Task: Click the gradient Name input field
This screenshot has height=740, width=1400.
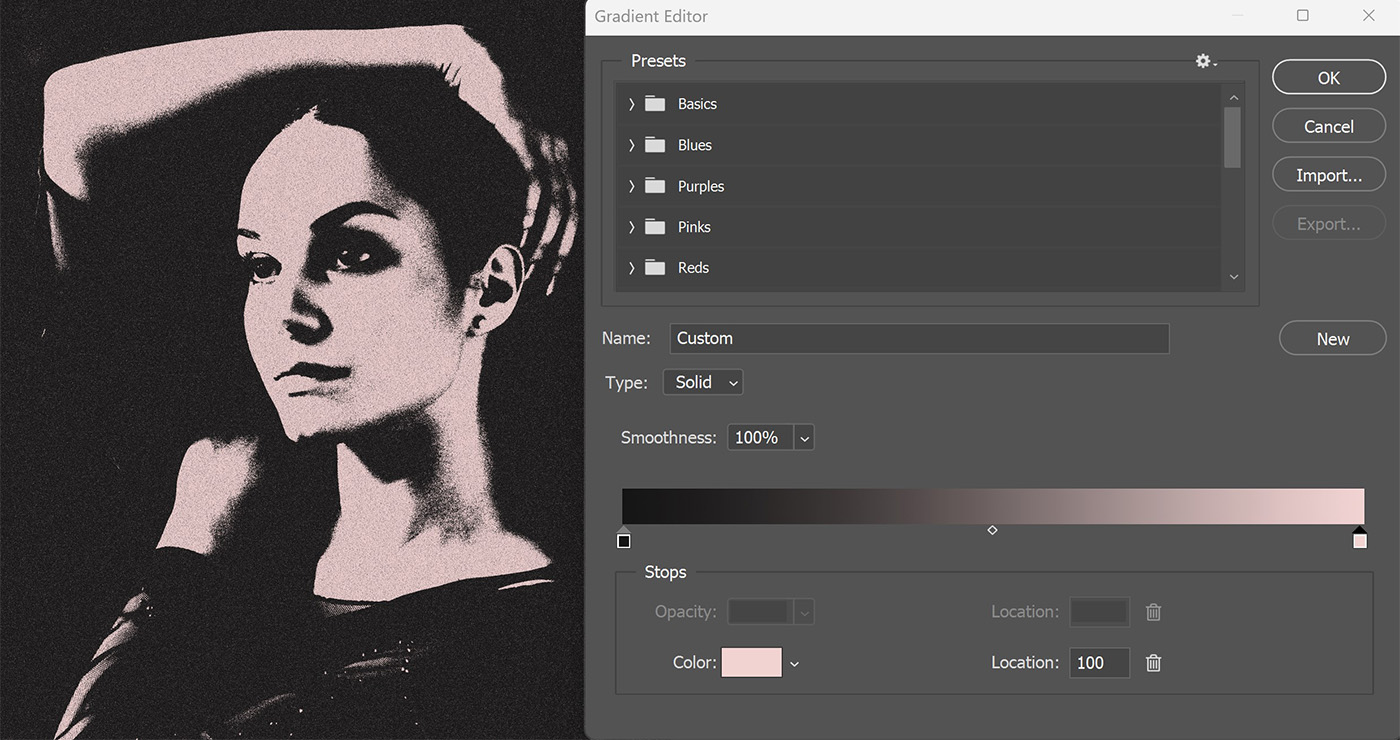Action: 918,338
